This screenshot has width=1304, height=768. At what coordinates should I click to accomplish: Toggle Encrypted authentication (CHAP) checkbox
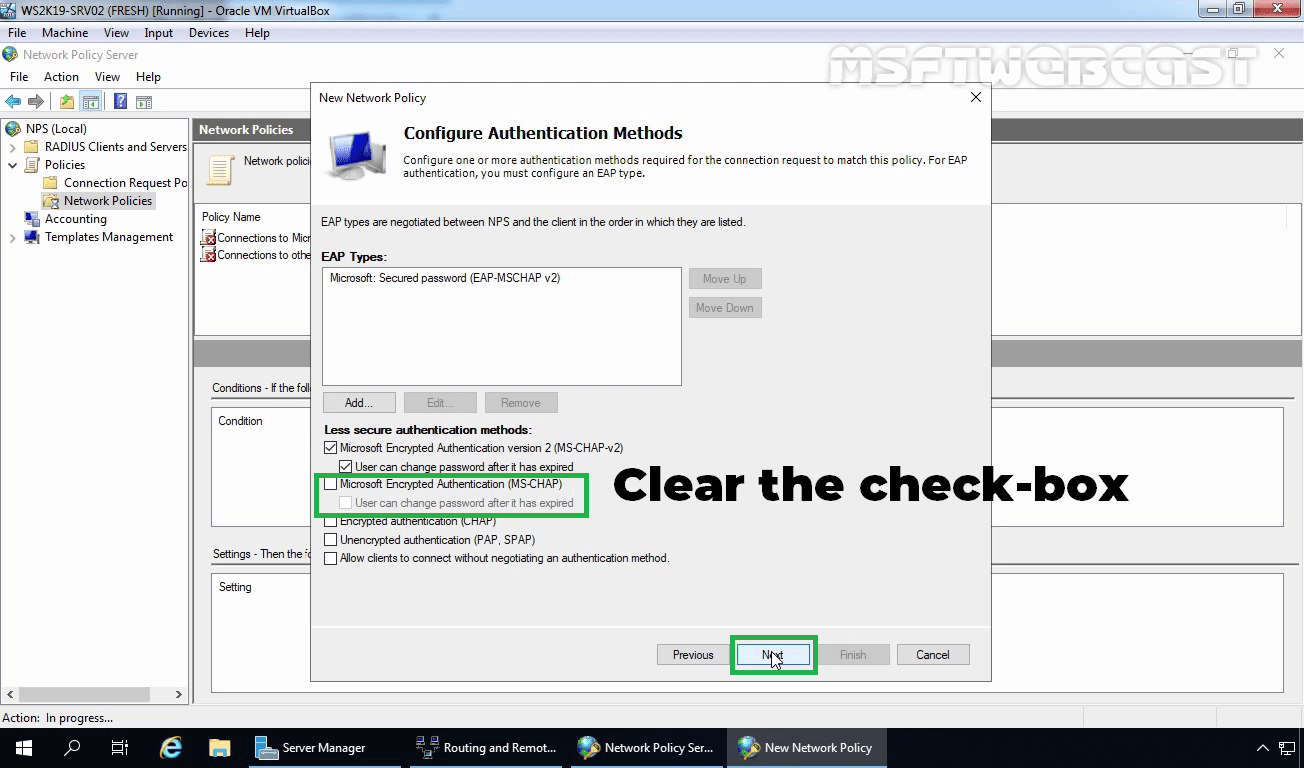pos(330,522)
